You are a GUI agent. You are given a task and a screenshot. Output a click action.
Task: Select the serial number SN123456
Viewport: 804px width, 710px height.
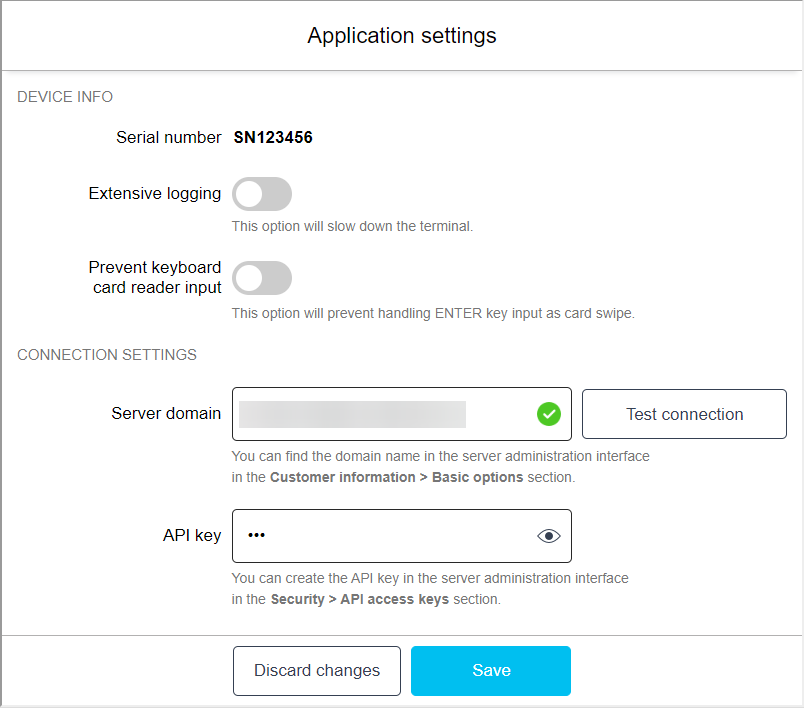coord(273,138)
